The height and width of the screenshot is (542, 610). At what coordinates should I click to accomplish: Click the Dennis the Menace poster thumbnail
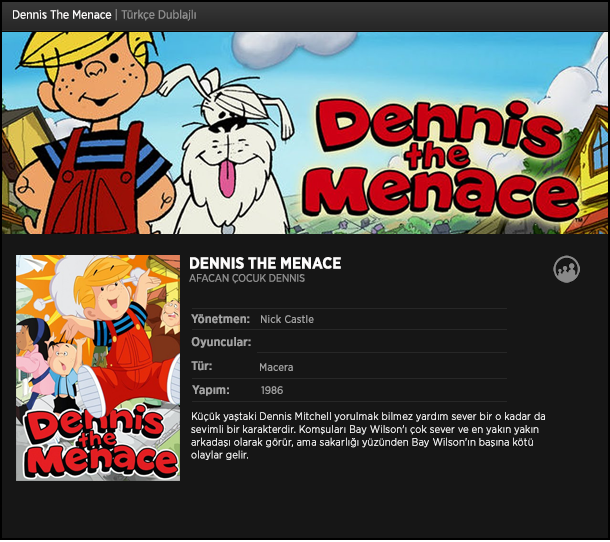click(x=98, y=368)
